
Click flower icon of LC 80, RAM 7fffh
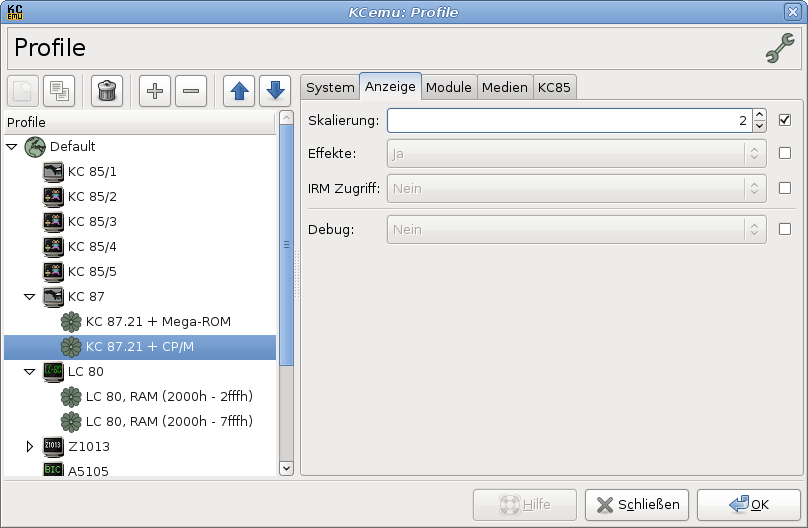coord(71,422)
